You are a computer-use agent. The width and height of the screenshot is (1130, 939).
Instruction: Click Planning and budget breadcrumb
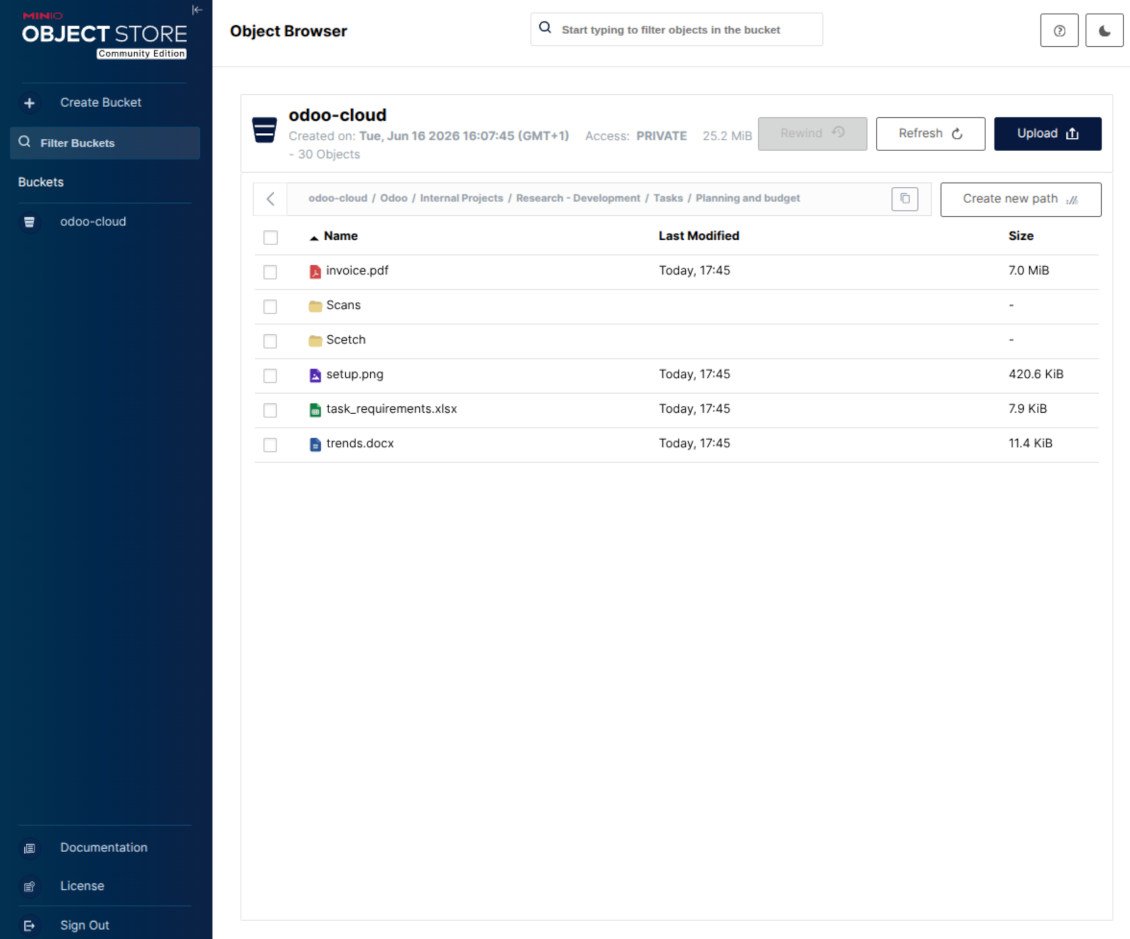coord(747,198)
